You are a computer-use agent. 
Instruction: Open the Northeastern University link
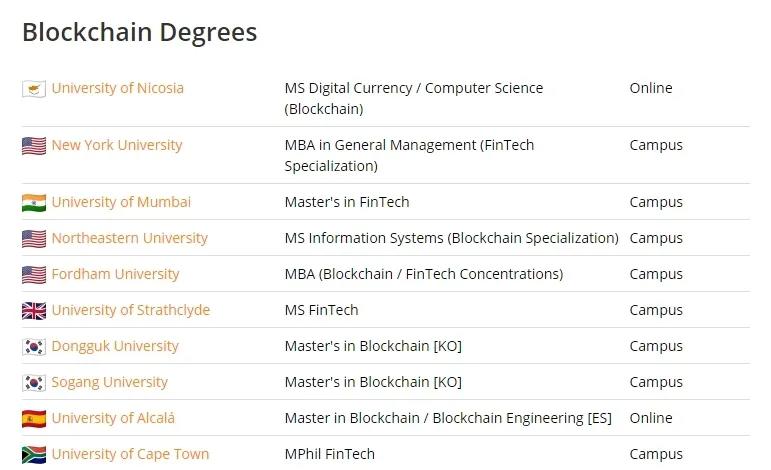click(130, 238)
